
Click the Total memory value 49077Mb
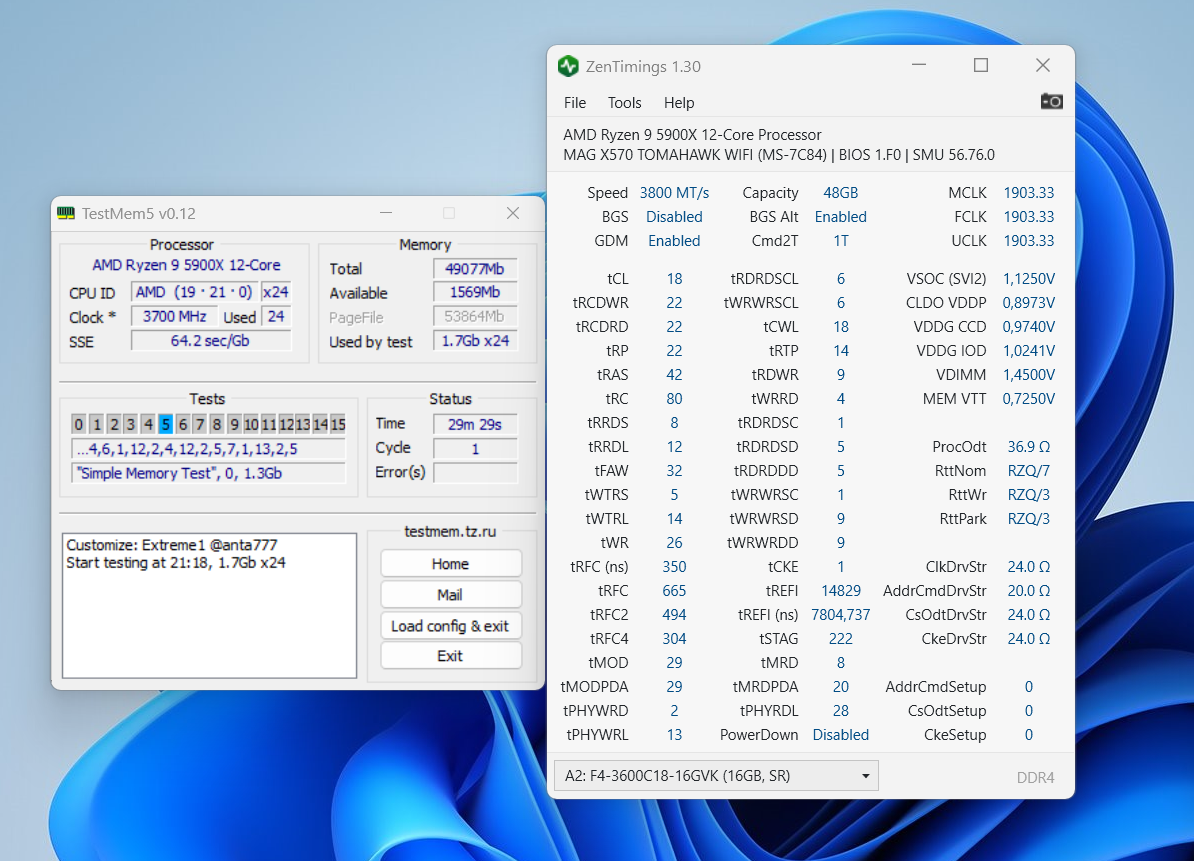click(x=475, y=269)
